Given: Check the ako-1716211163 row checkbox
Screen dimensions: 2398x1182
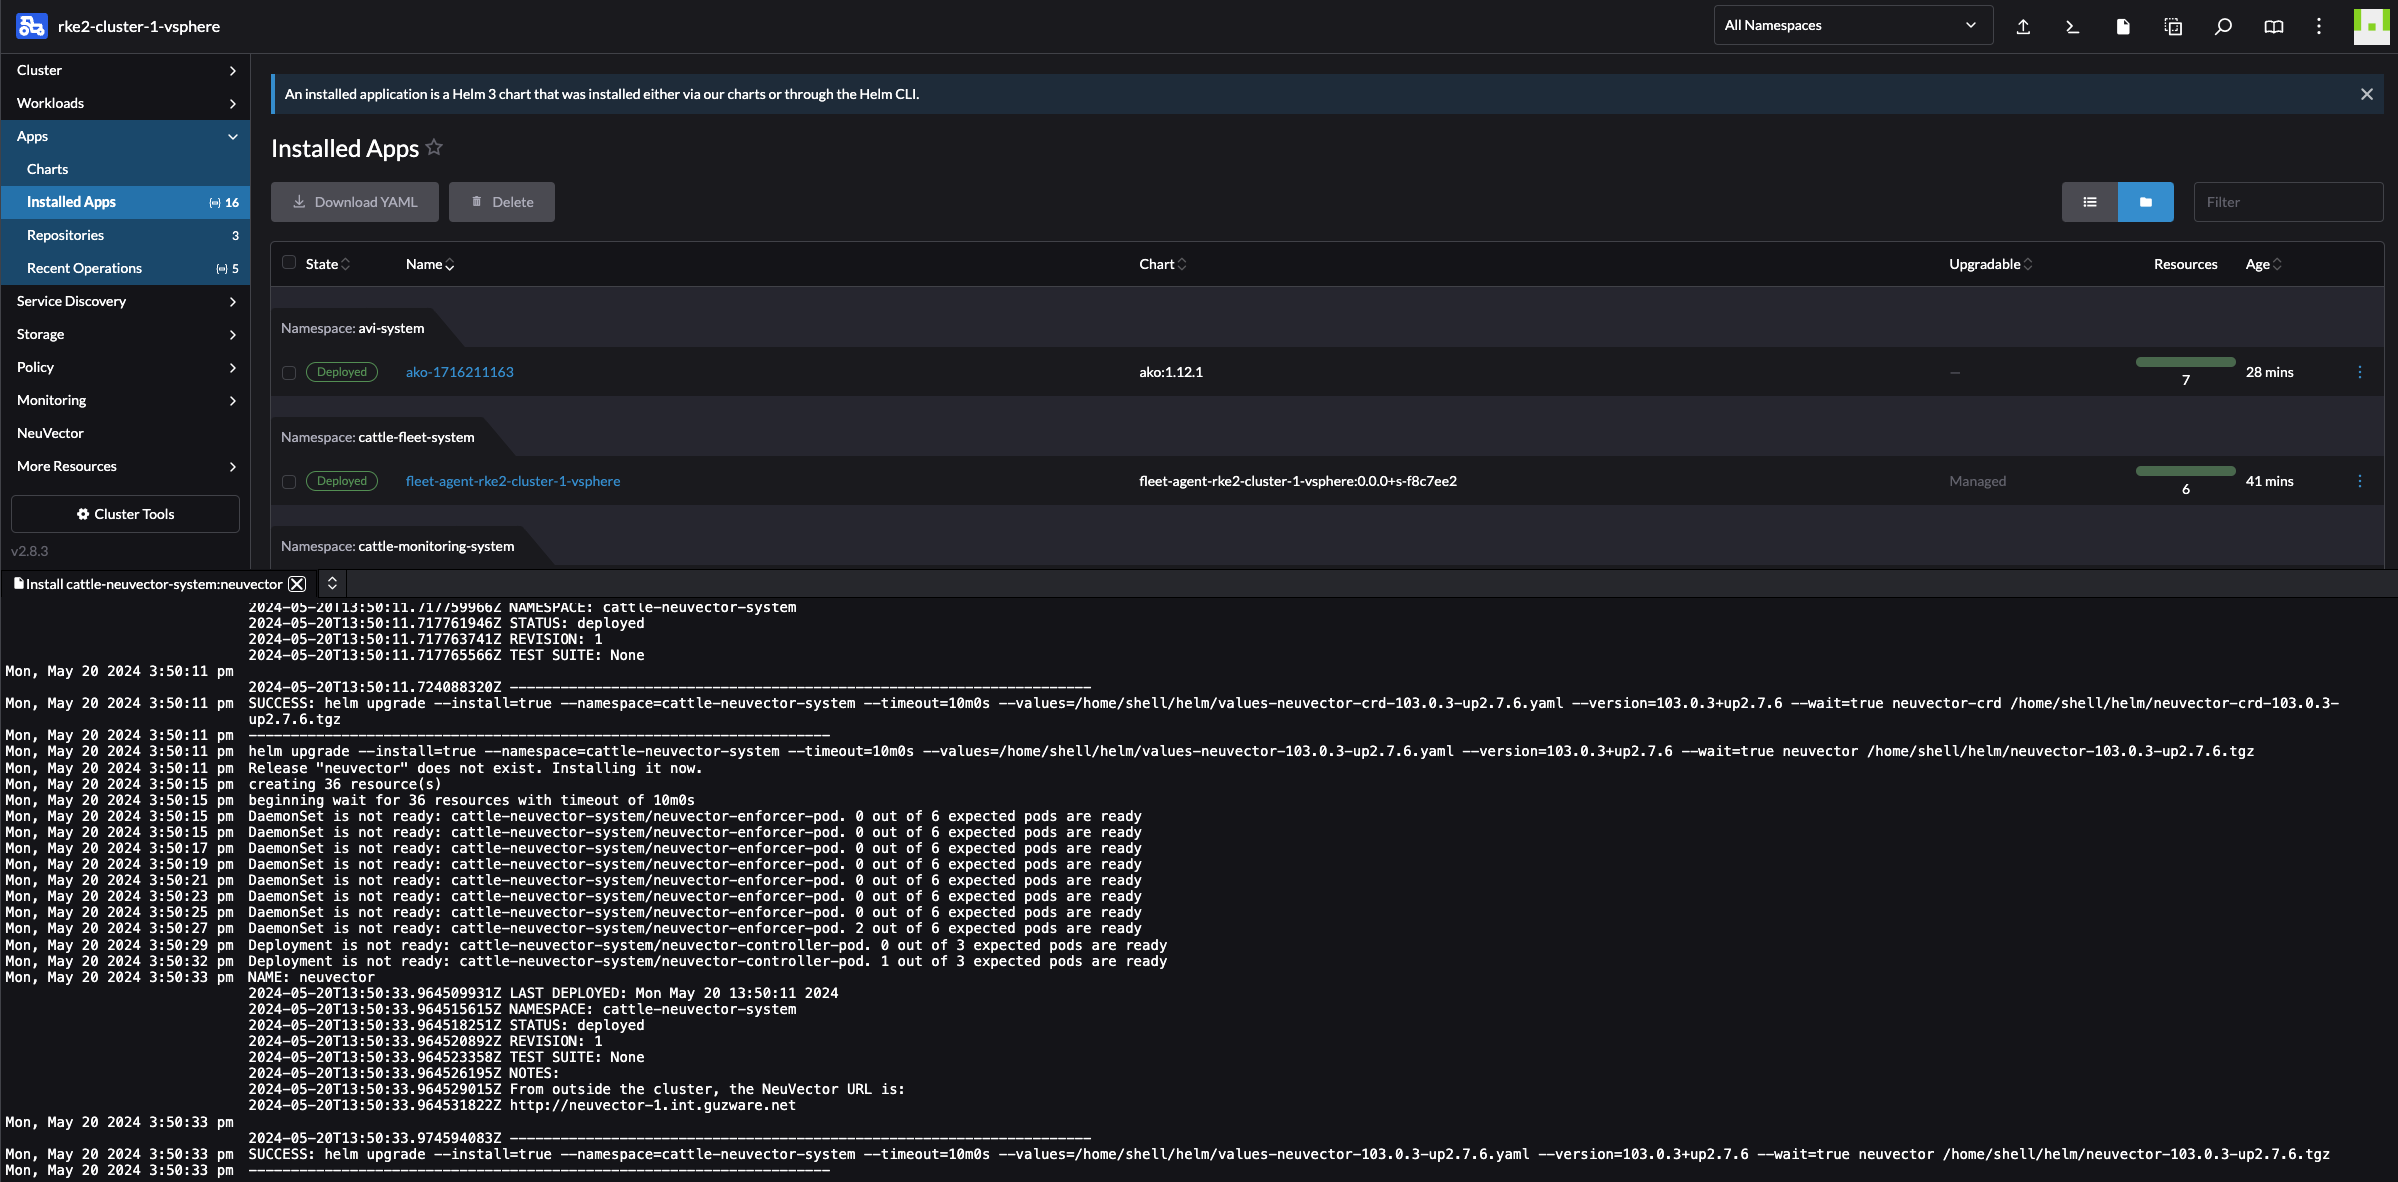Looking at the screenshot, I should tap(289, 372).
